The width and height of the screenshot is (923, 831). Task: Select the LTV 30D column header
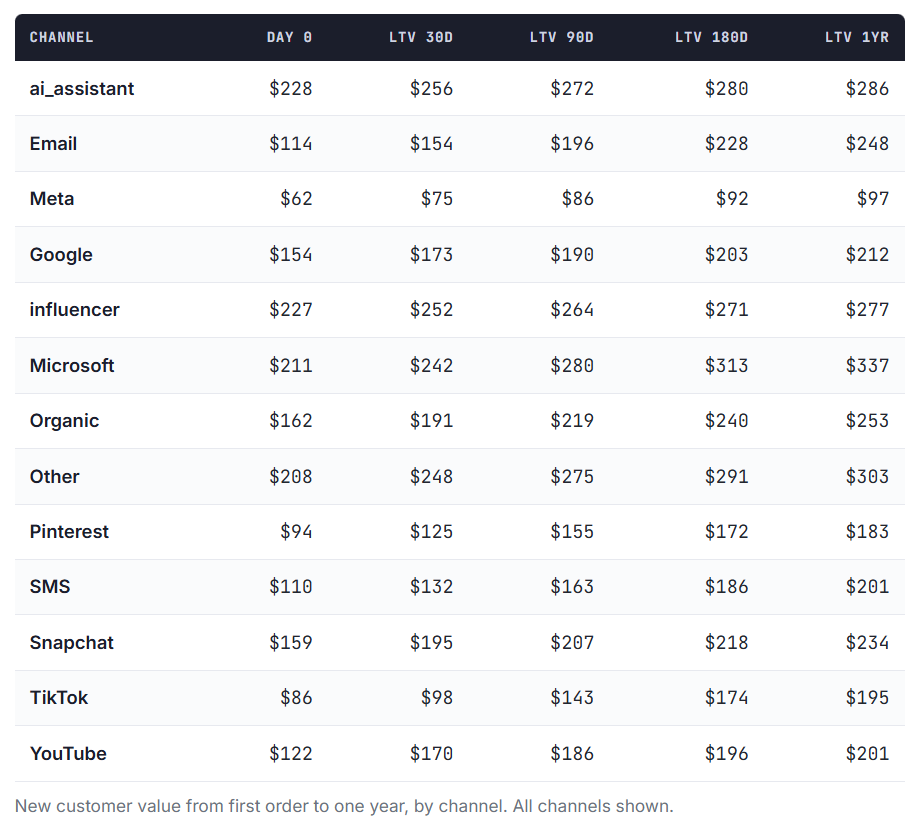click(421, 37)
